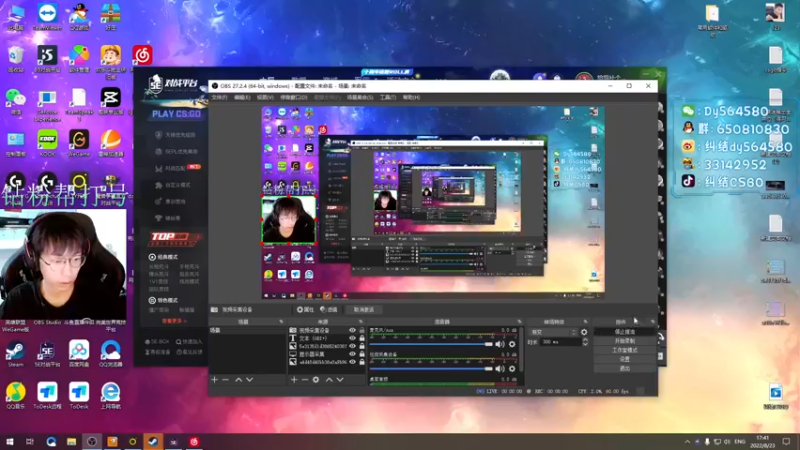800x450 pixels.
Task: Toggle eye icon of the bottom image source
Action: 352,362
